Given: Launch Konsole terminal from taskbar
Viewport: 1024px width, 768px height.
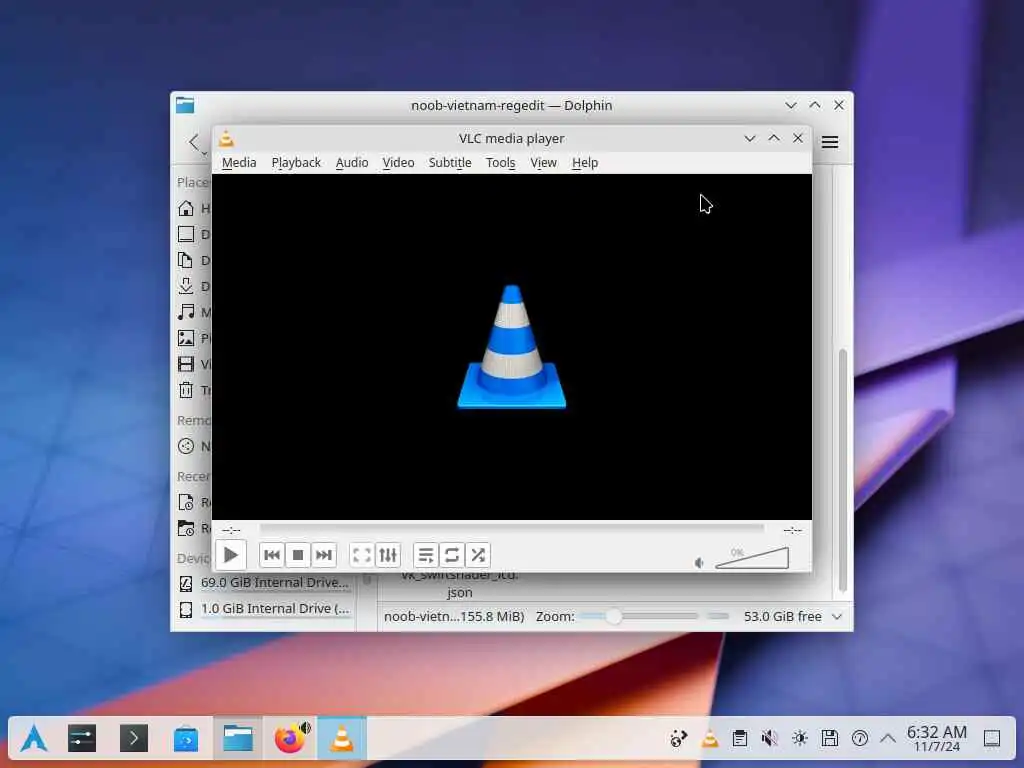Looking at the screenshot, I should 134,739.
